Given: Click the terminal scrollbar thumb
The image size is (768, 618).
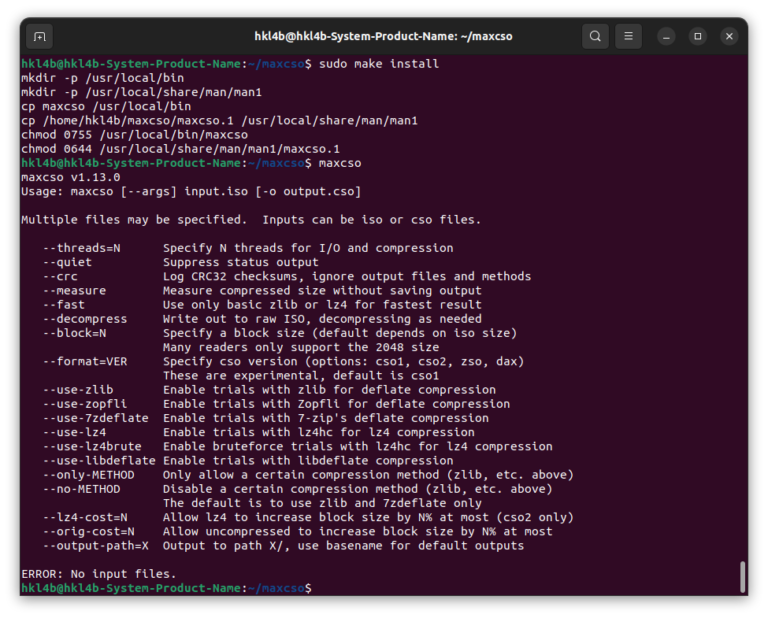Looking at the screenshot, I should tap(742, 577).
